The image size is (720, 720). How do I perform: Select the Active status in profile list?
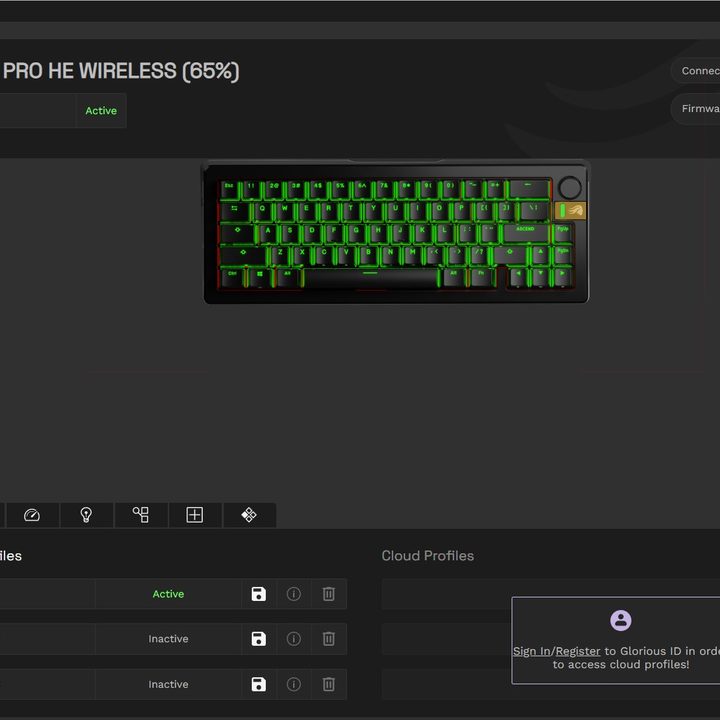(168, 594)
